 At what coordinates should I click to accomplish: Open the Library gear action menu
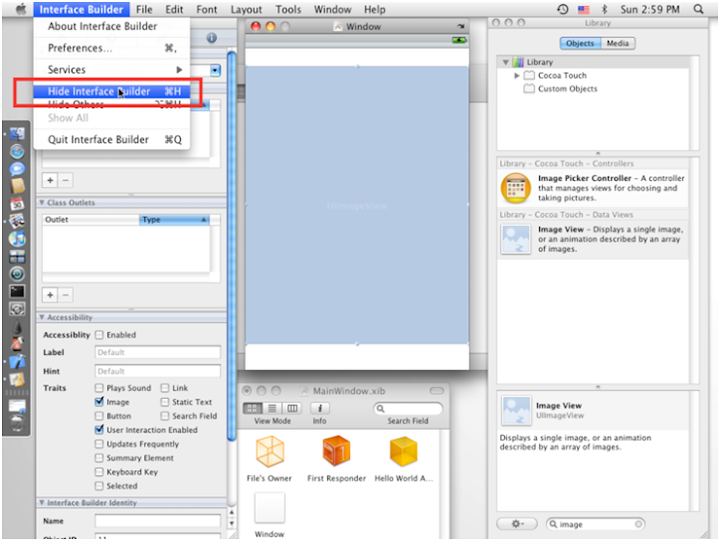tap(517, 524)
